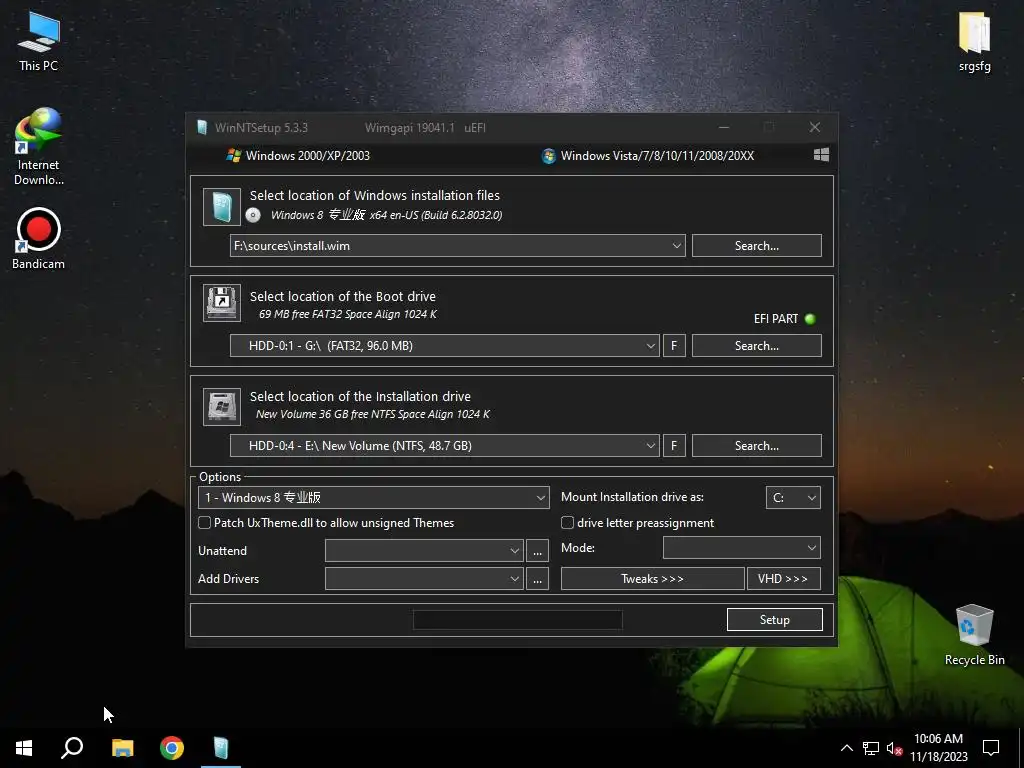Open taskbar Search

pyautogui.click(x=72, y=748)
